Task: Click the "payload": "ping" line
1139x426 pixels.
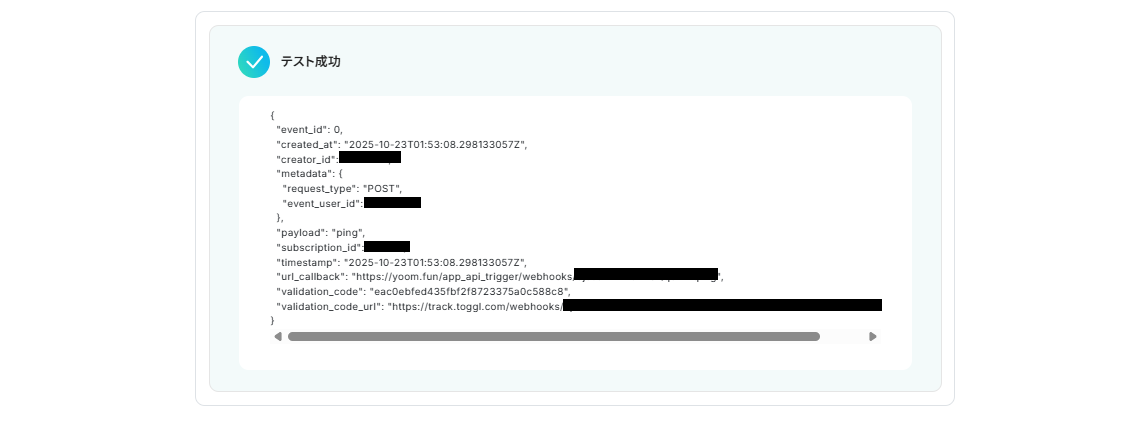Action: click(320, 233)
